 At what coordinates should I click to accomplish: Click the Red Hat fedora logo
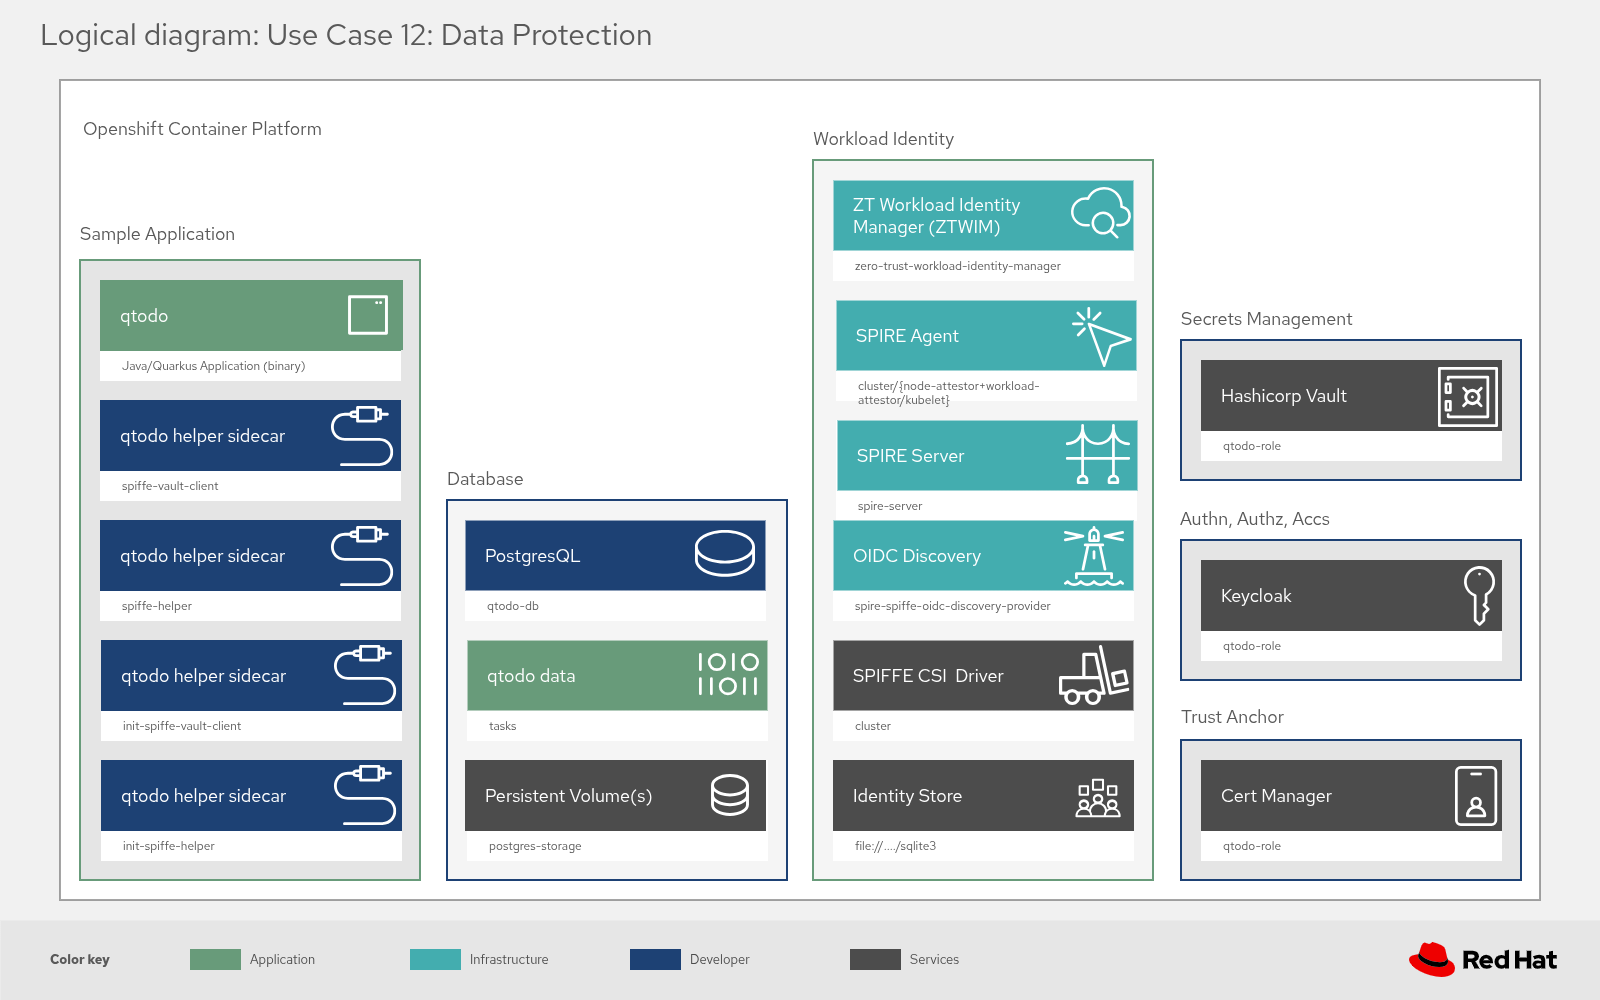pos(1432,958)
